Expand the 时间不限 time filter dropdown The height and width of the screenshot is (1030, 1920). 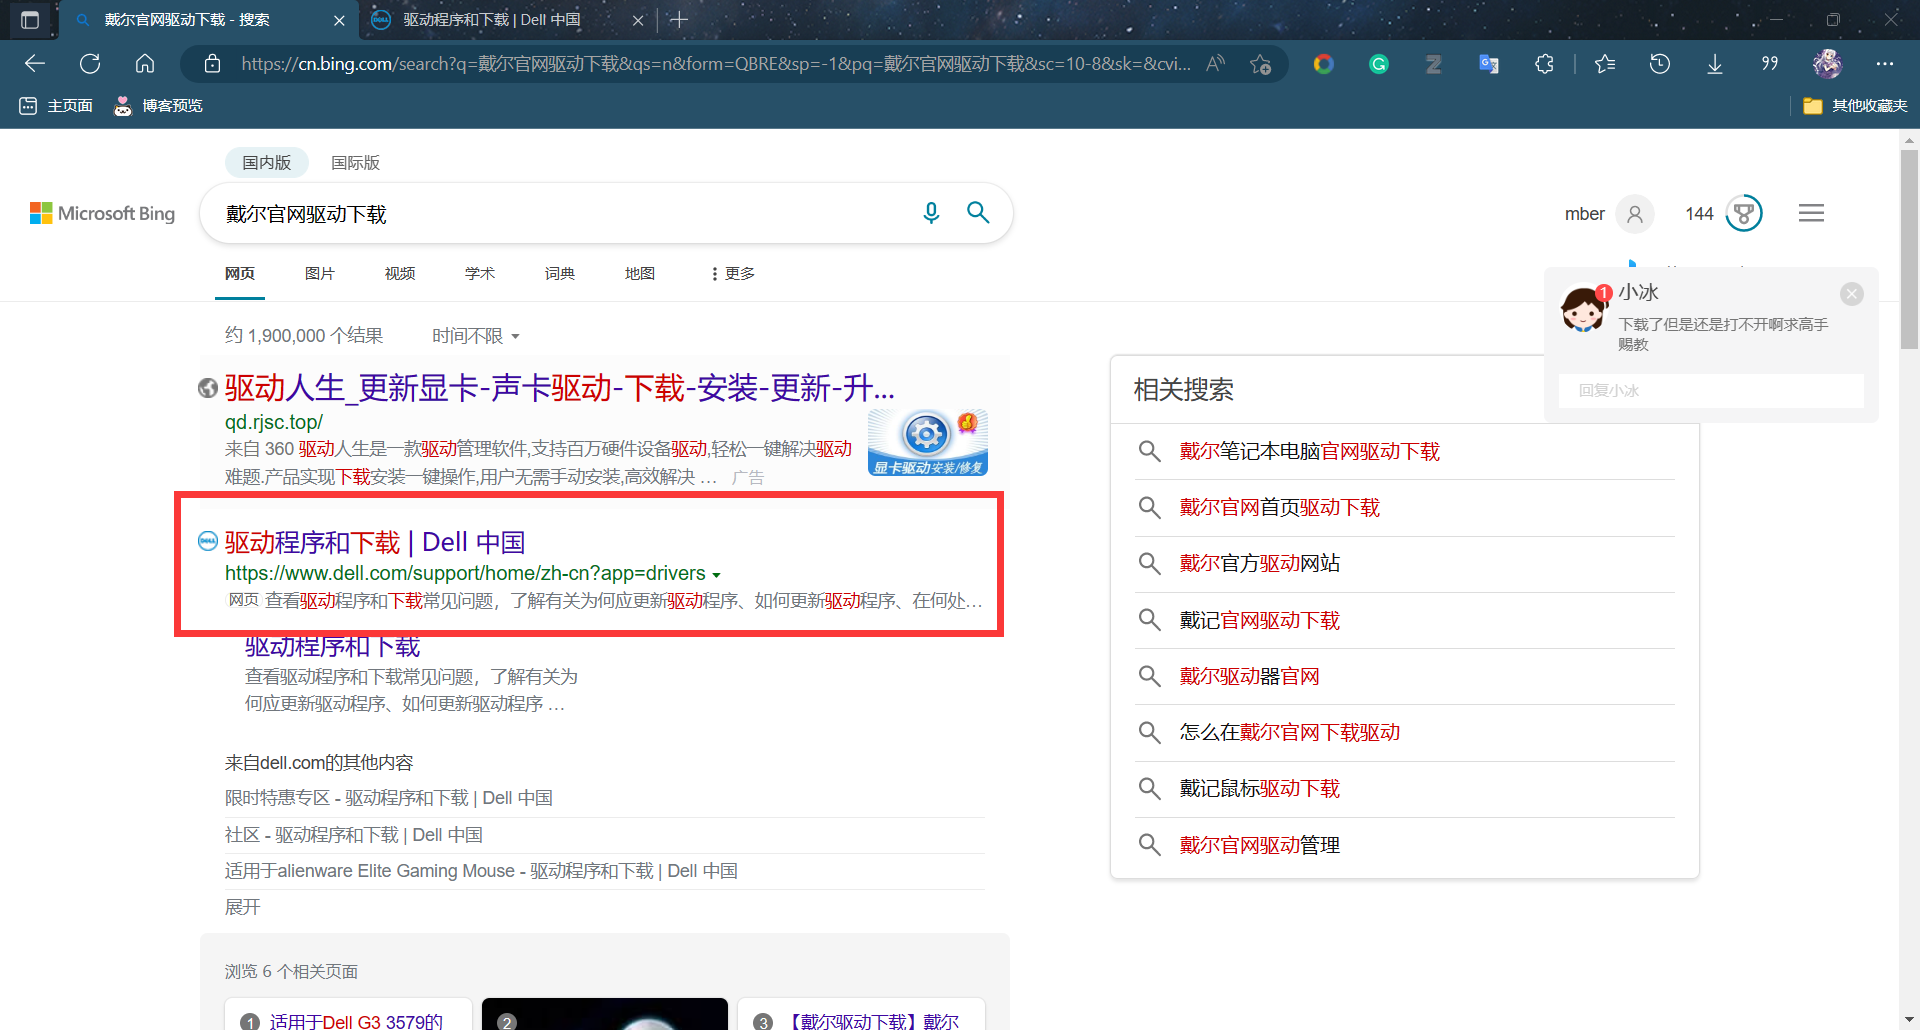476,336
